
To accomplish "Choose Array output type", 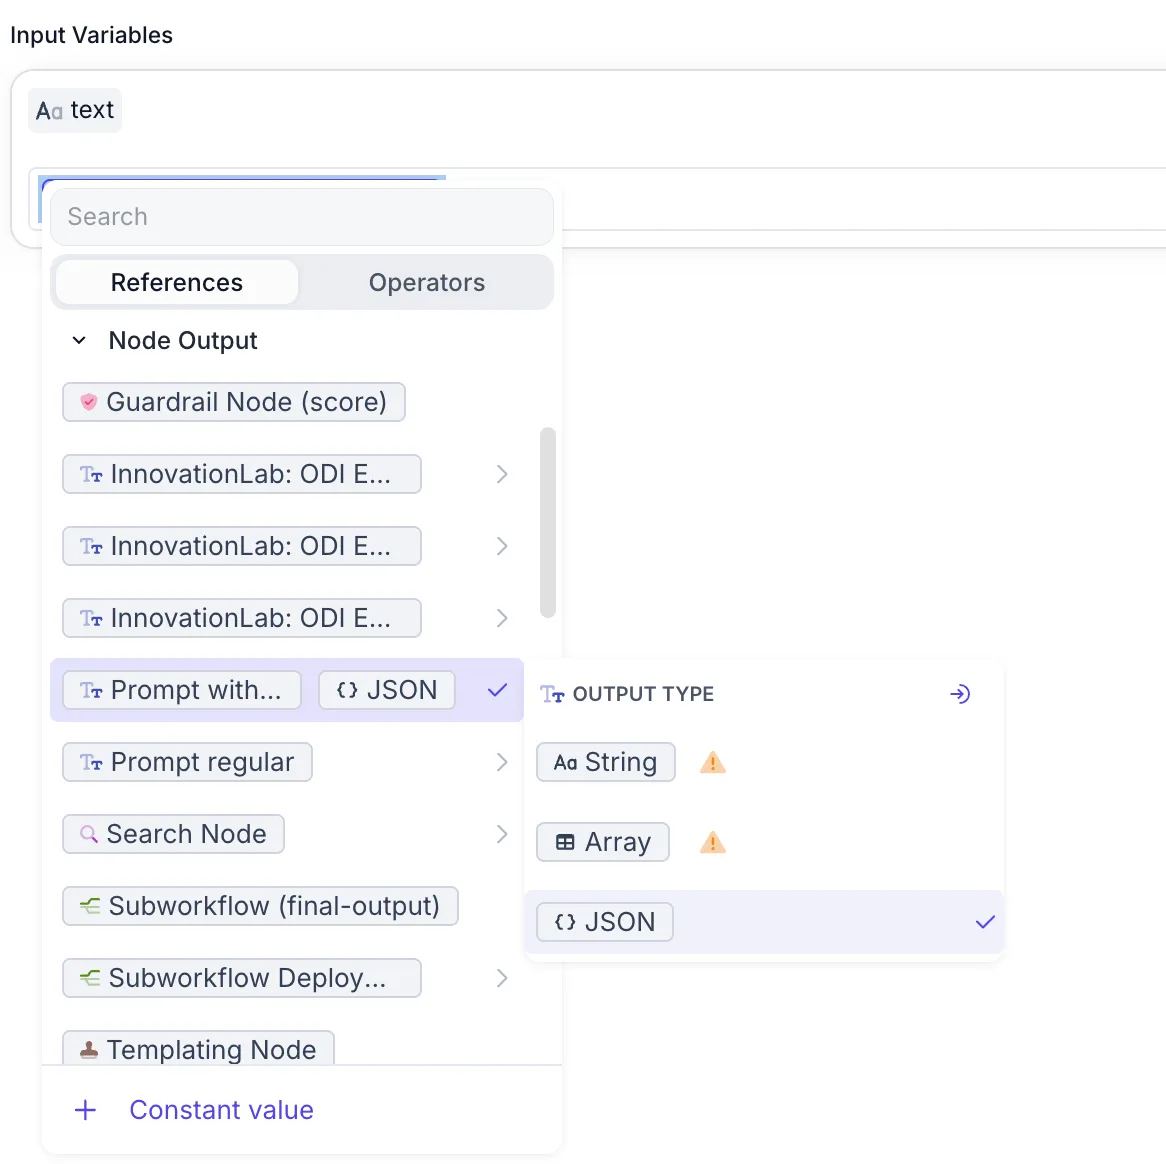I will [602, 842].
